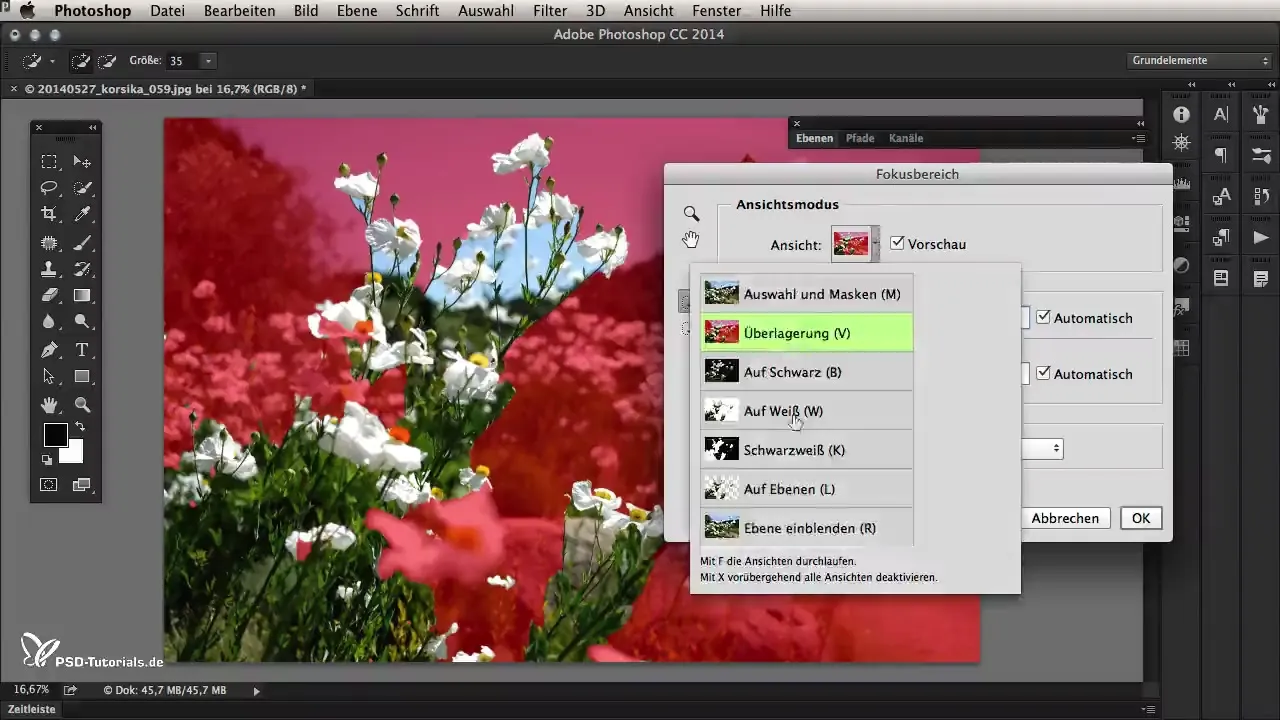This screenshot has height=720, width=1280.
Task: Choose Auf Schwarz (B) view mode
Action: pos(807,372)
